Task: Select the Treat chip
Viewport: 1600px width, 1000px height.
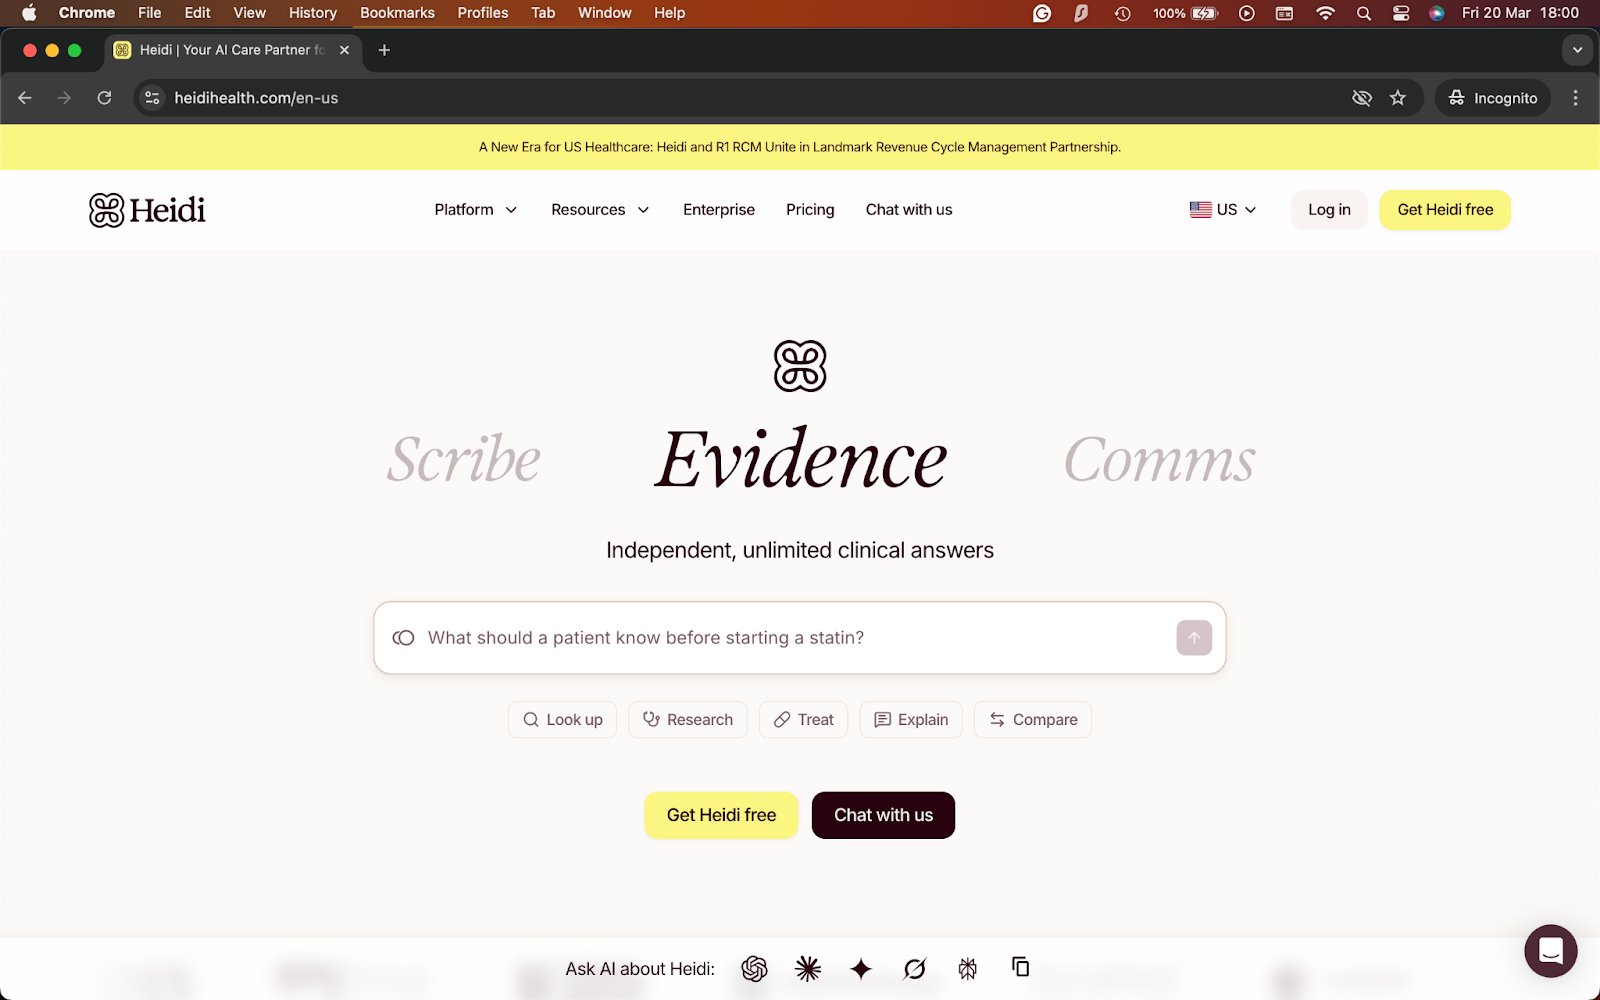Action: (x=804, y=720)
